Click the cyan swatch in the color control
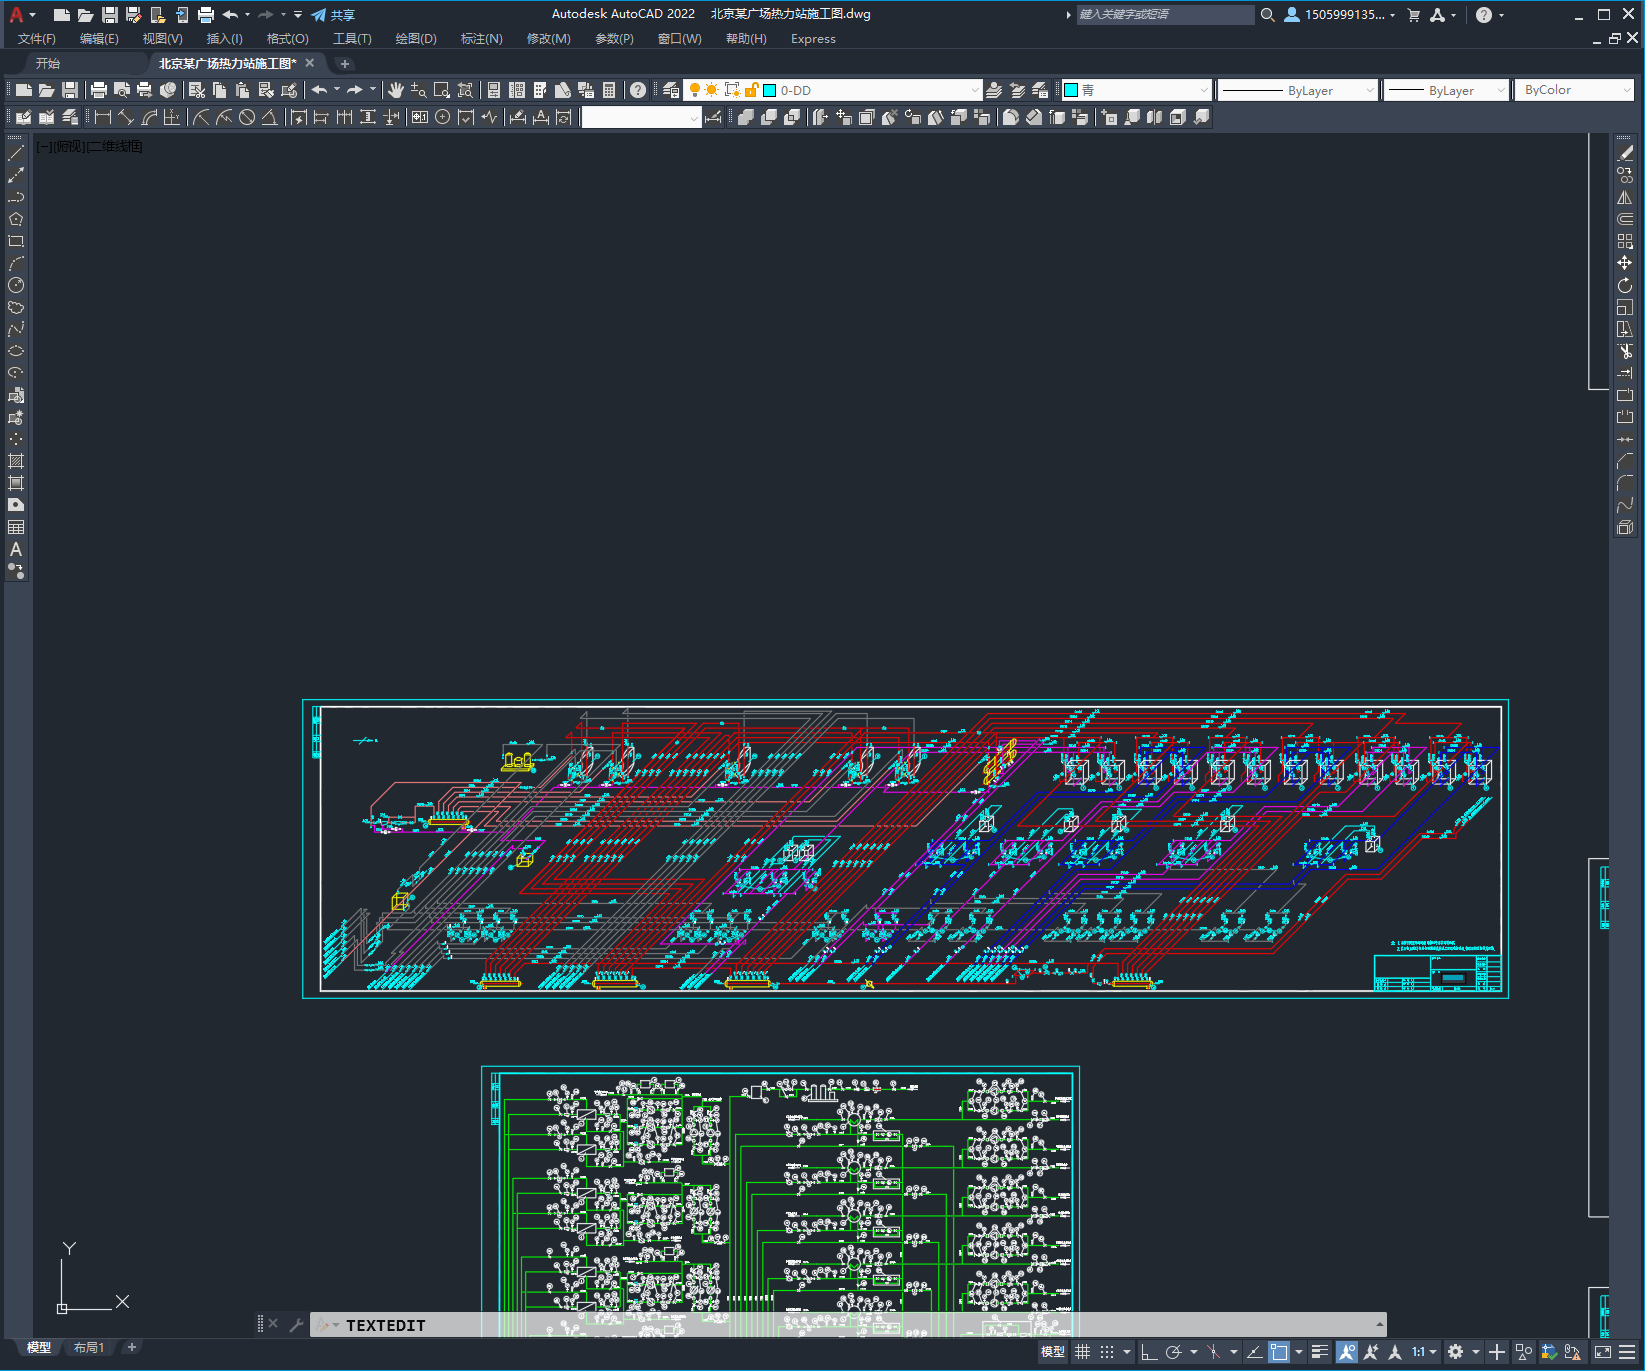 click(x=1071, y=90)
